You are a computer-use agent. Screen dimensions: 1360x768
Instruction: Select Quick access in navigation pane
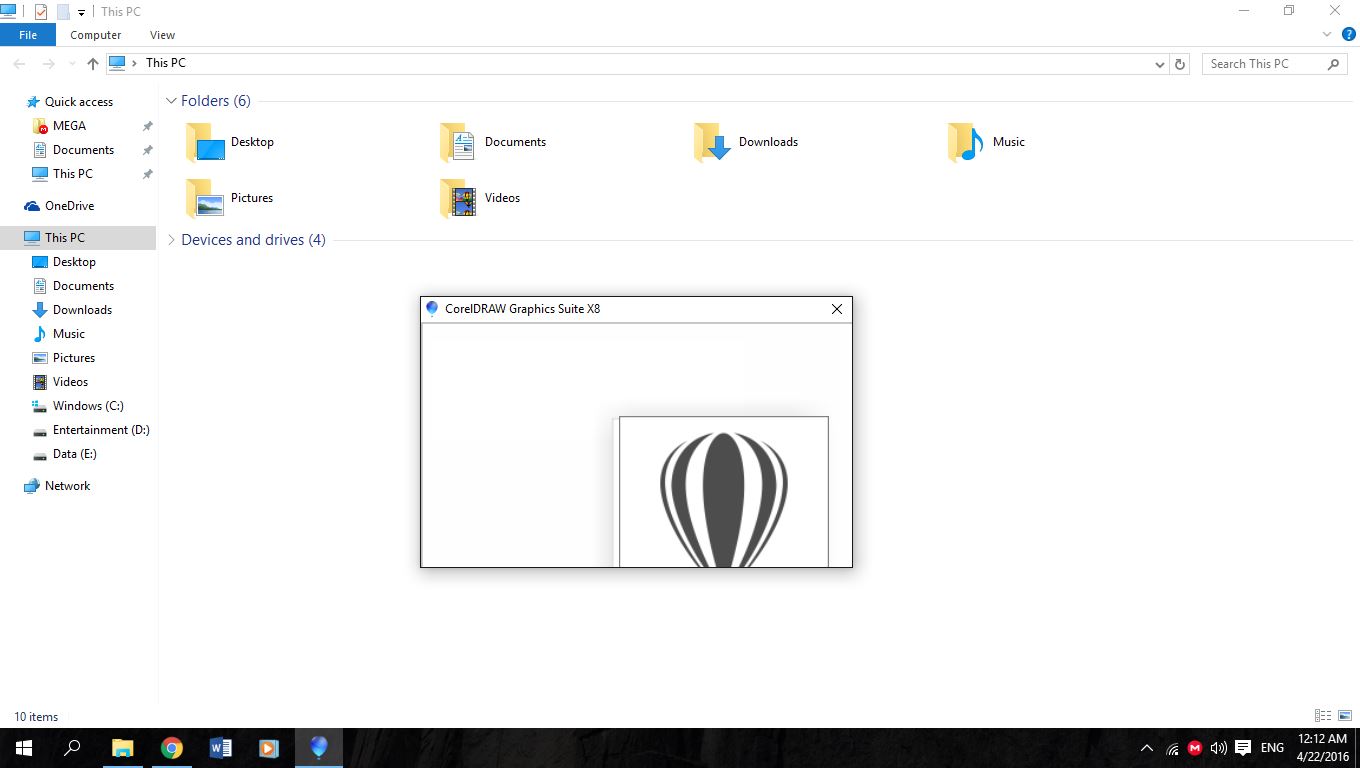coord(79,102)
